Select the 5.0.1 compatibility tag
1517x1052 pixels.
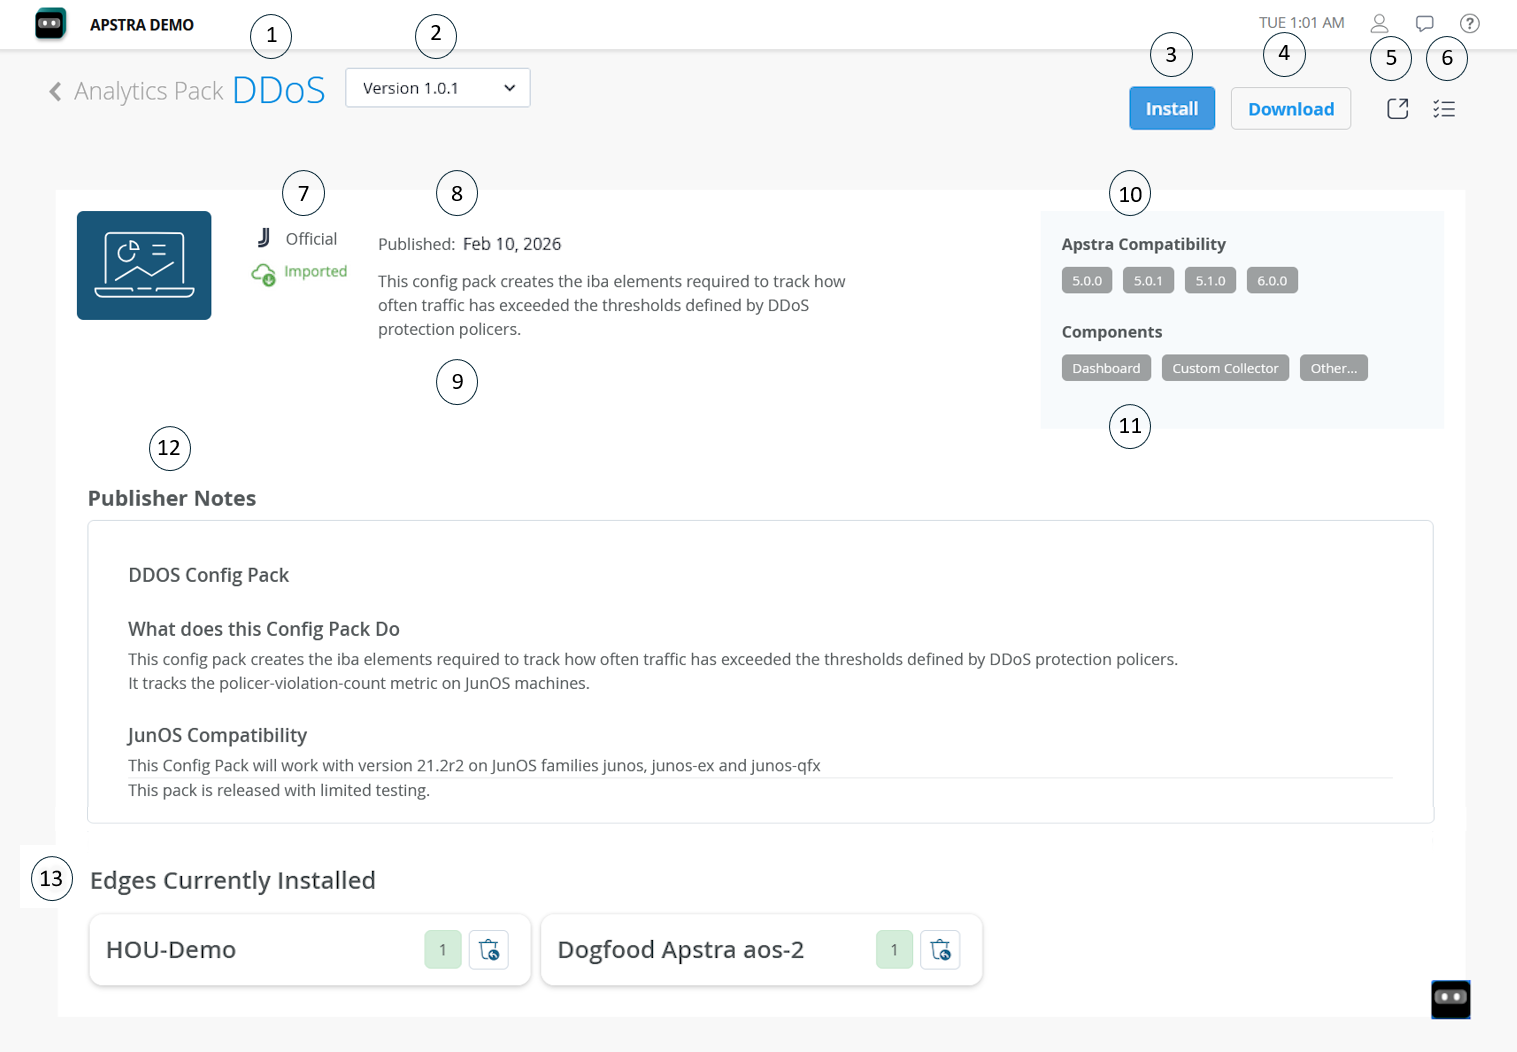coord(1148,281)
